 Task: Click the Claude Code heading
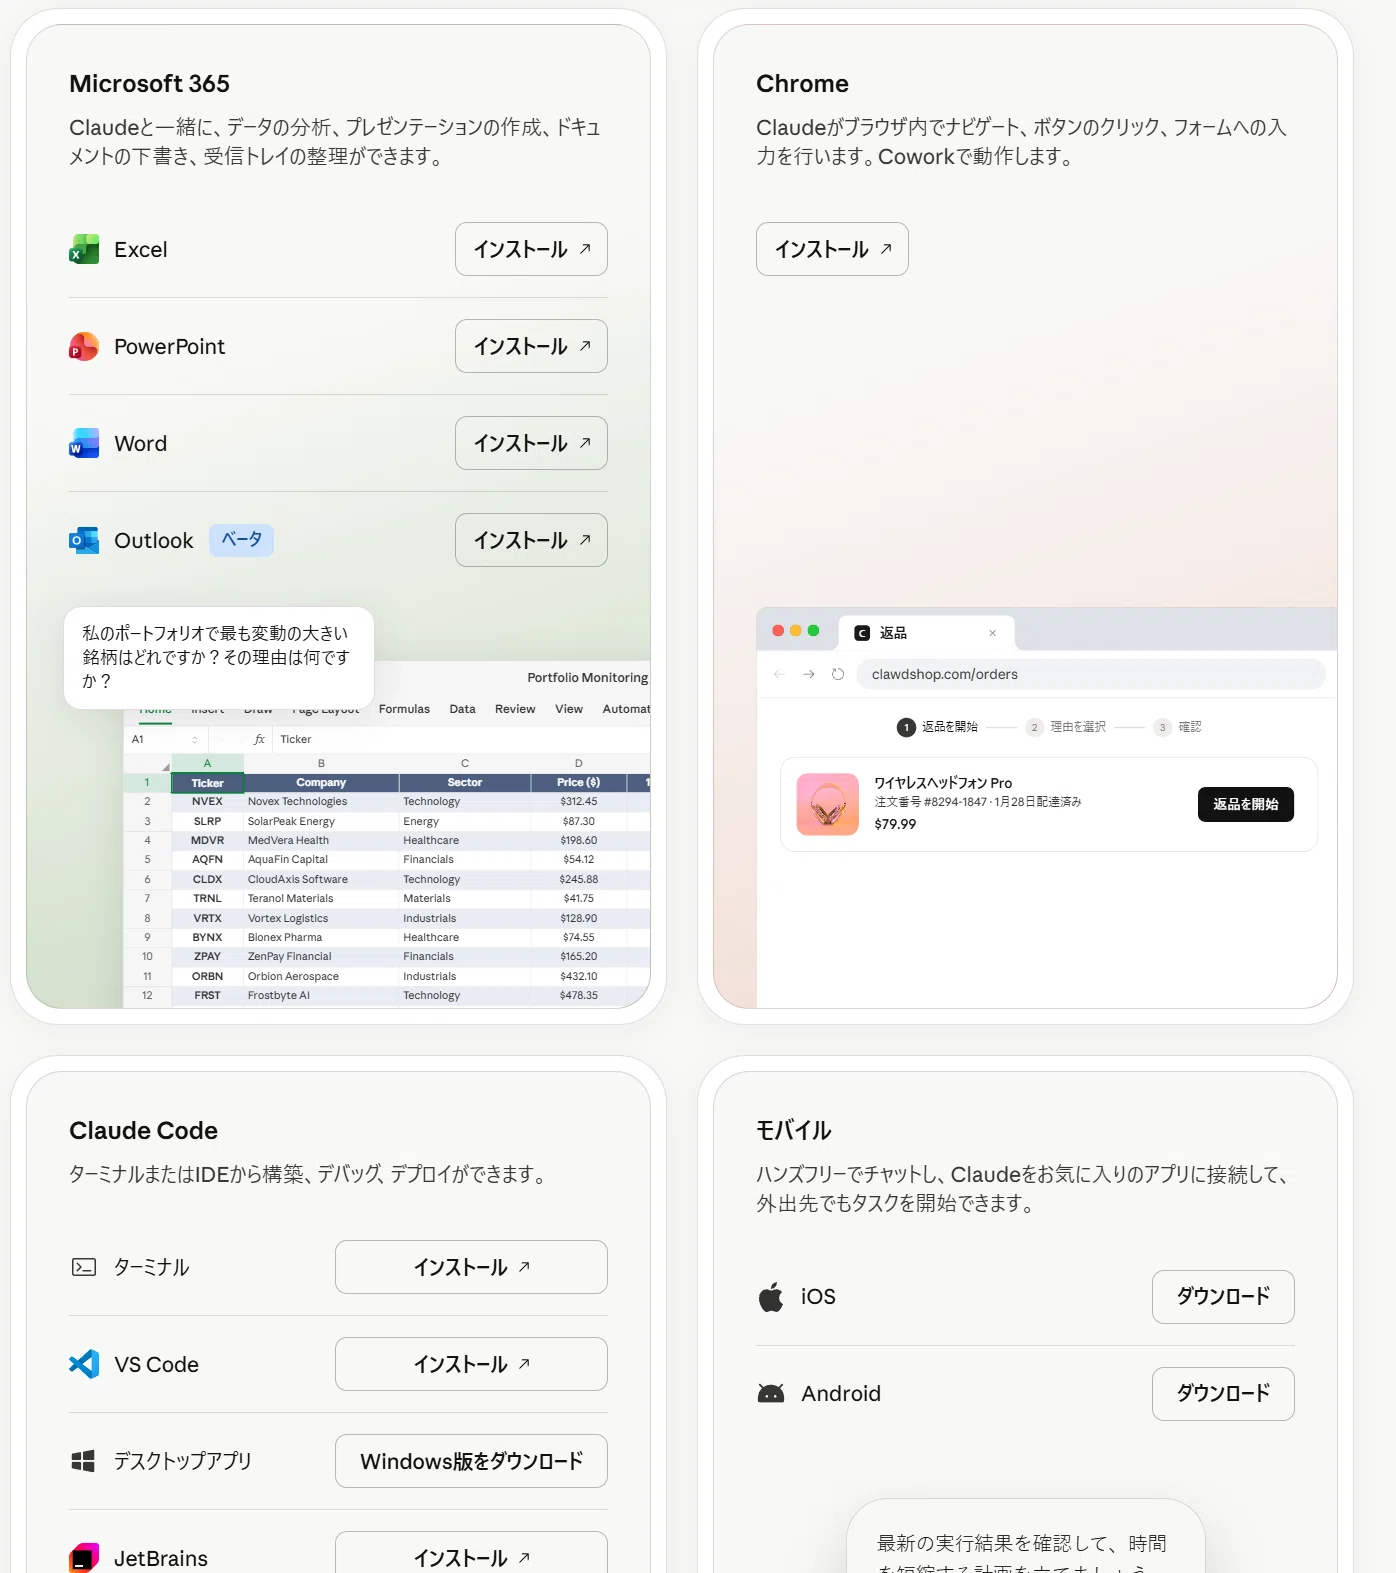[x=143, y=1131]
